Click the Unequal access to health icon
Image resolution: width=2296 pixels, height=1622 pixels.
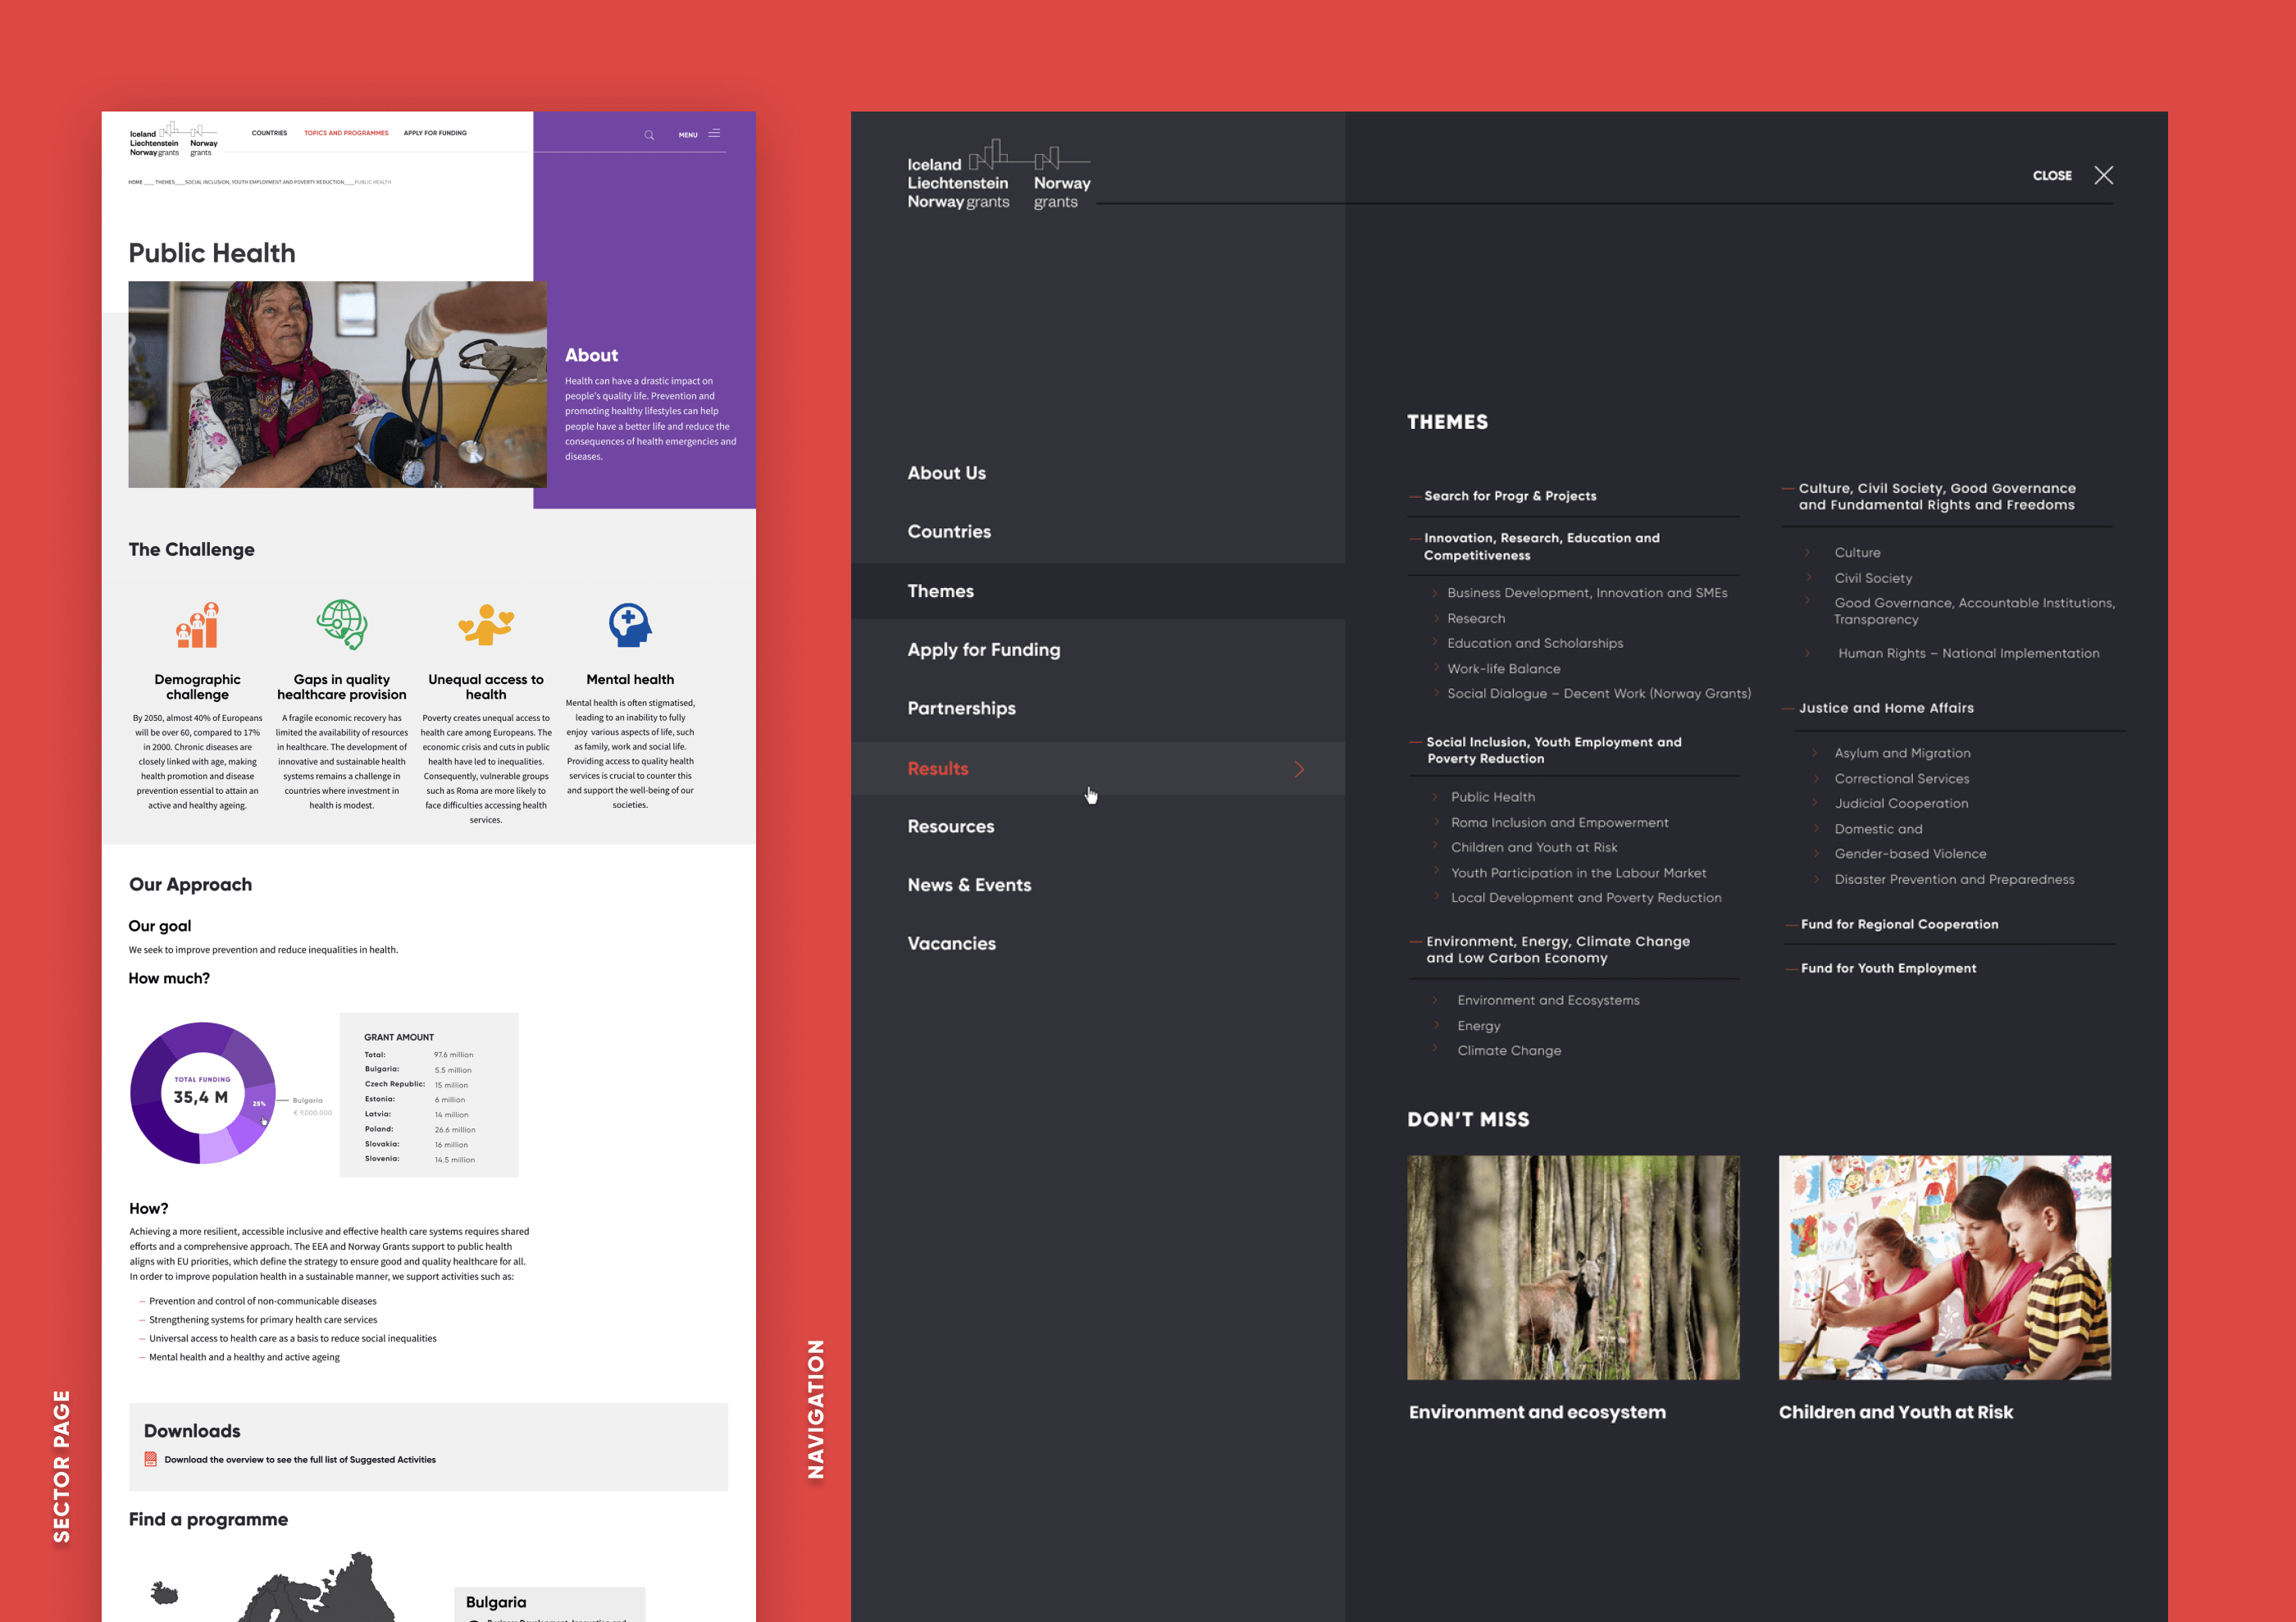tap(486, 625)
